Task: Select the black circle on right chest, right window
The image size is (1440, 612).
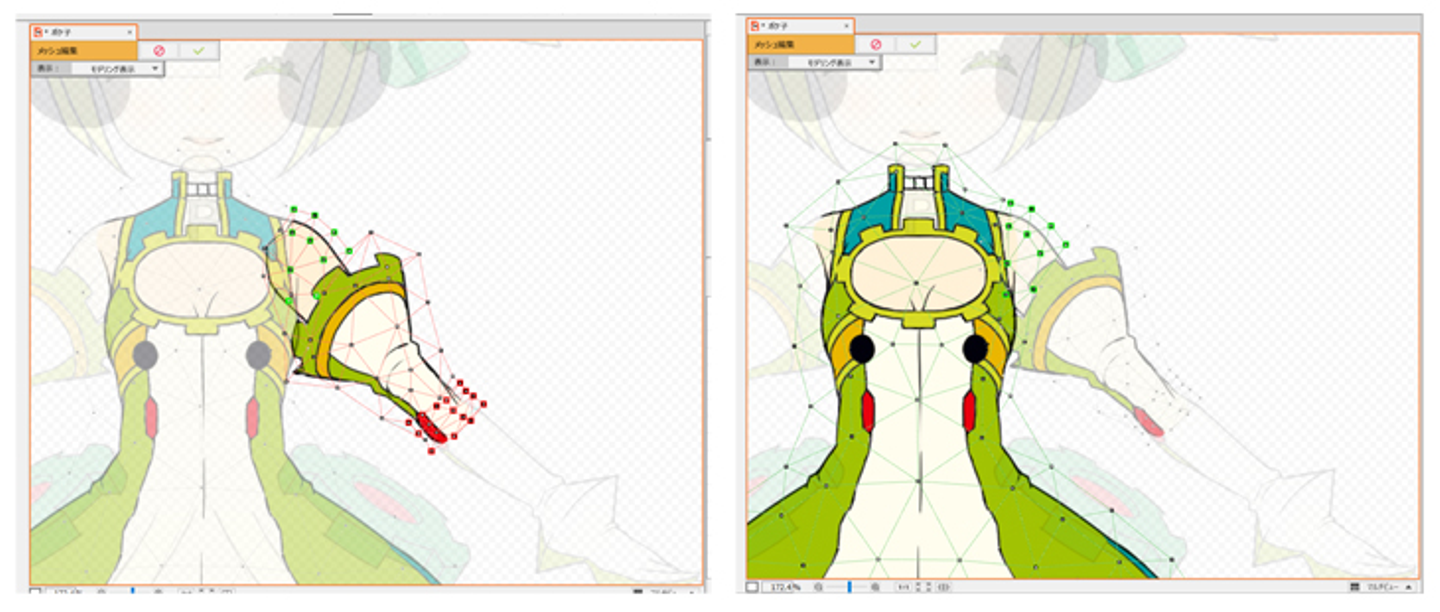Action: 976,348
